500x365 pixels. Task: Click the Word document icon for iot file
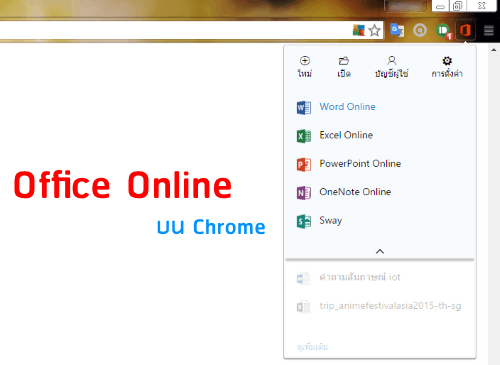pyautogui.click(x=303, y=278)
